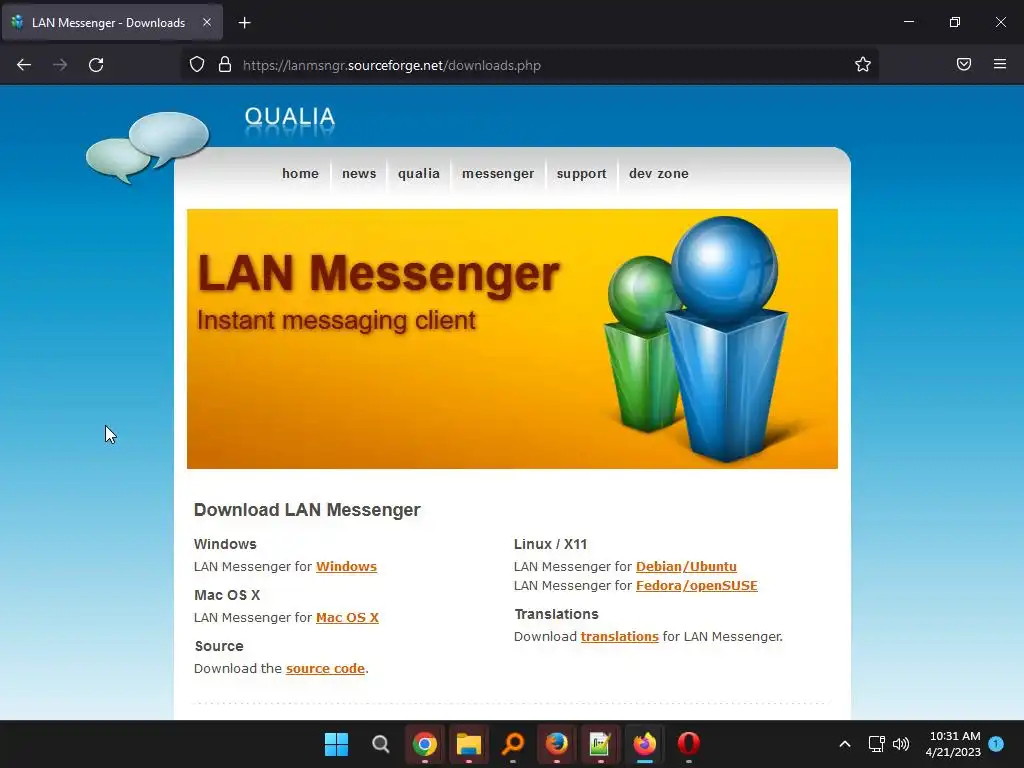1024x768 pixels.
Task: Open the orange magnifier search app in taskbar
Action: tap(513, 744)
